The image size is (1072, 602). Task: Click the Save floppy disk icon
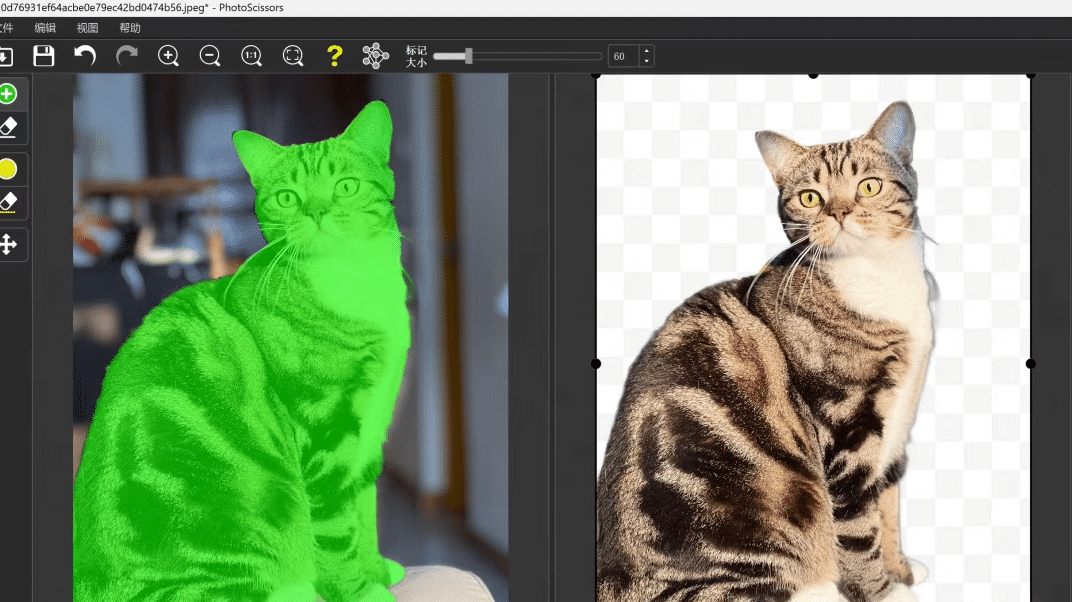[x=44, y=56]
